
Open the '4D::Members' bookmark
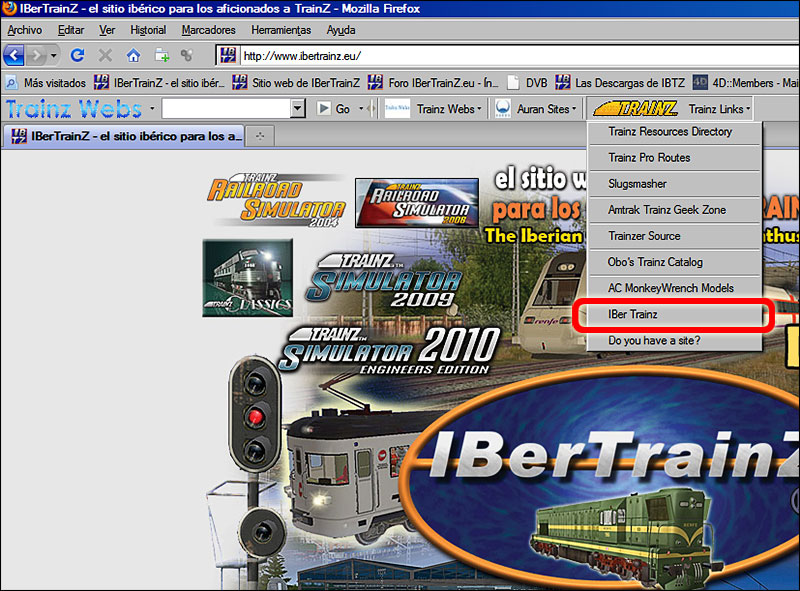coord(745,83)
